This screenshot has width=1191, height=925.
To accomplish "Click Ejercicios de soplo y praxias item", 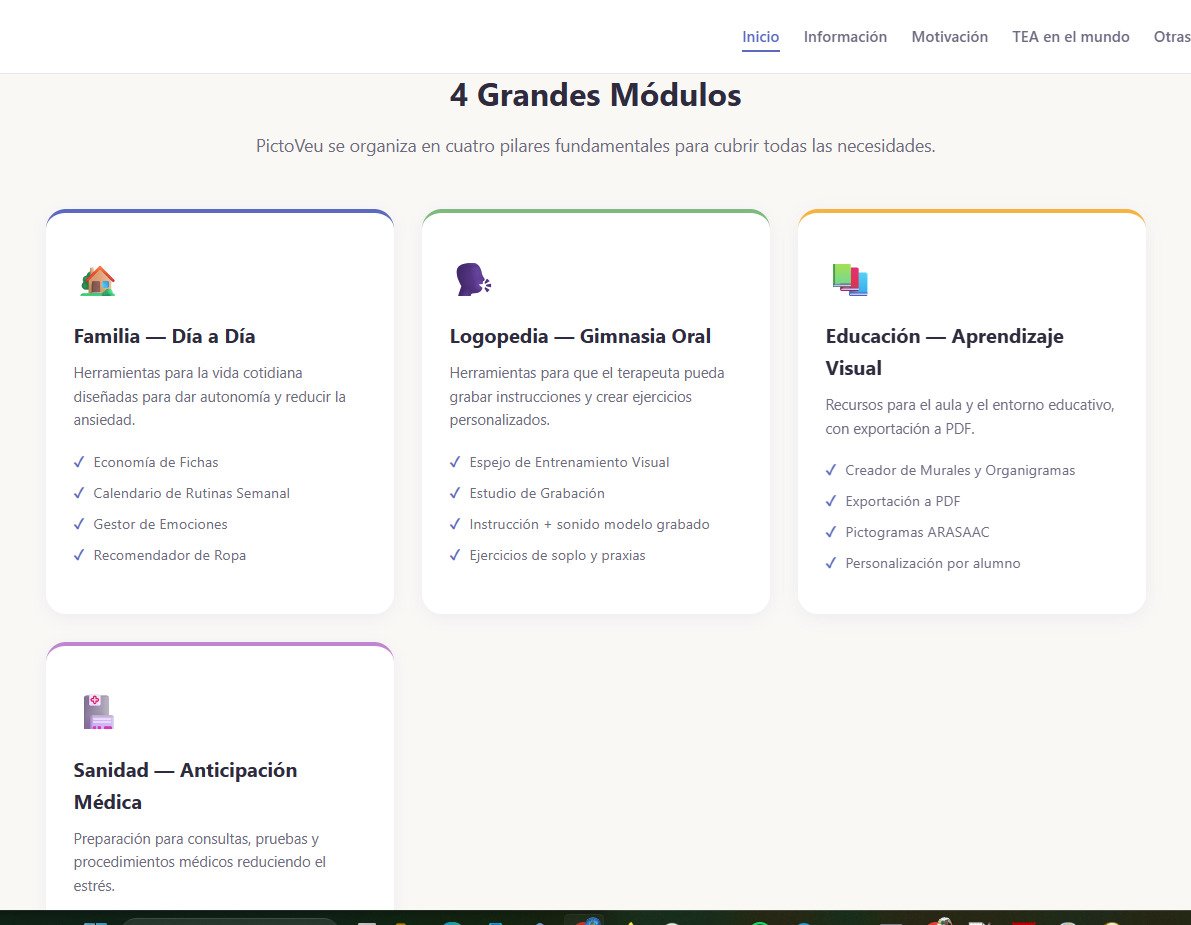I will click(558, 555).
